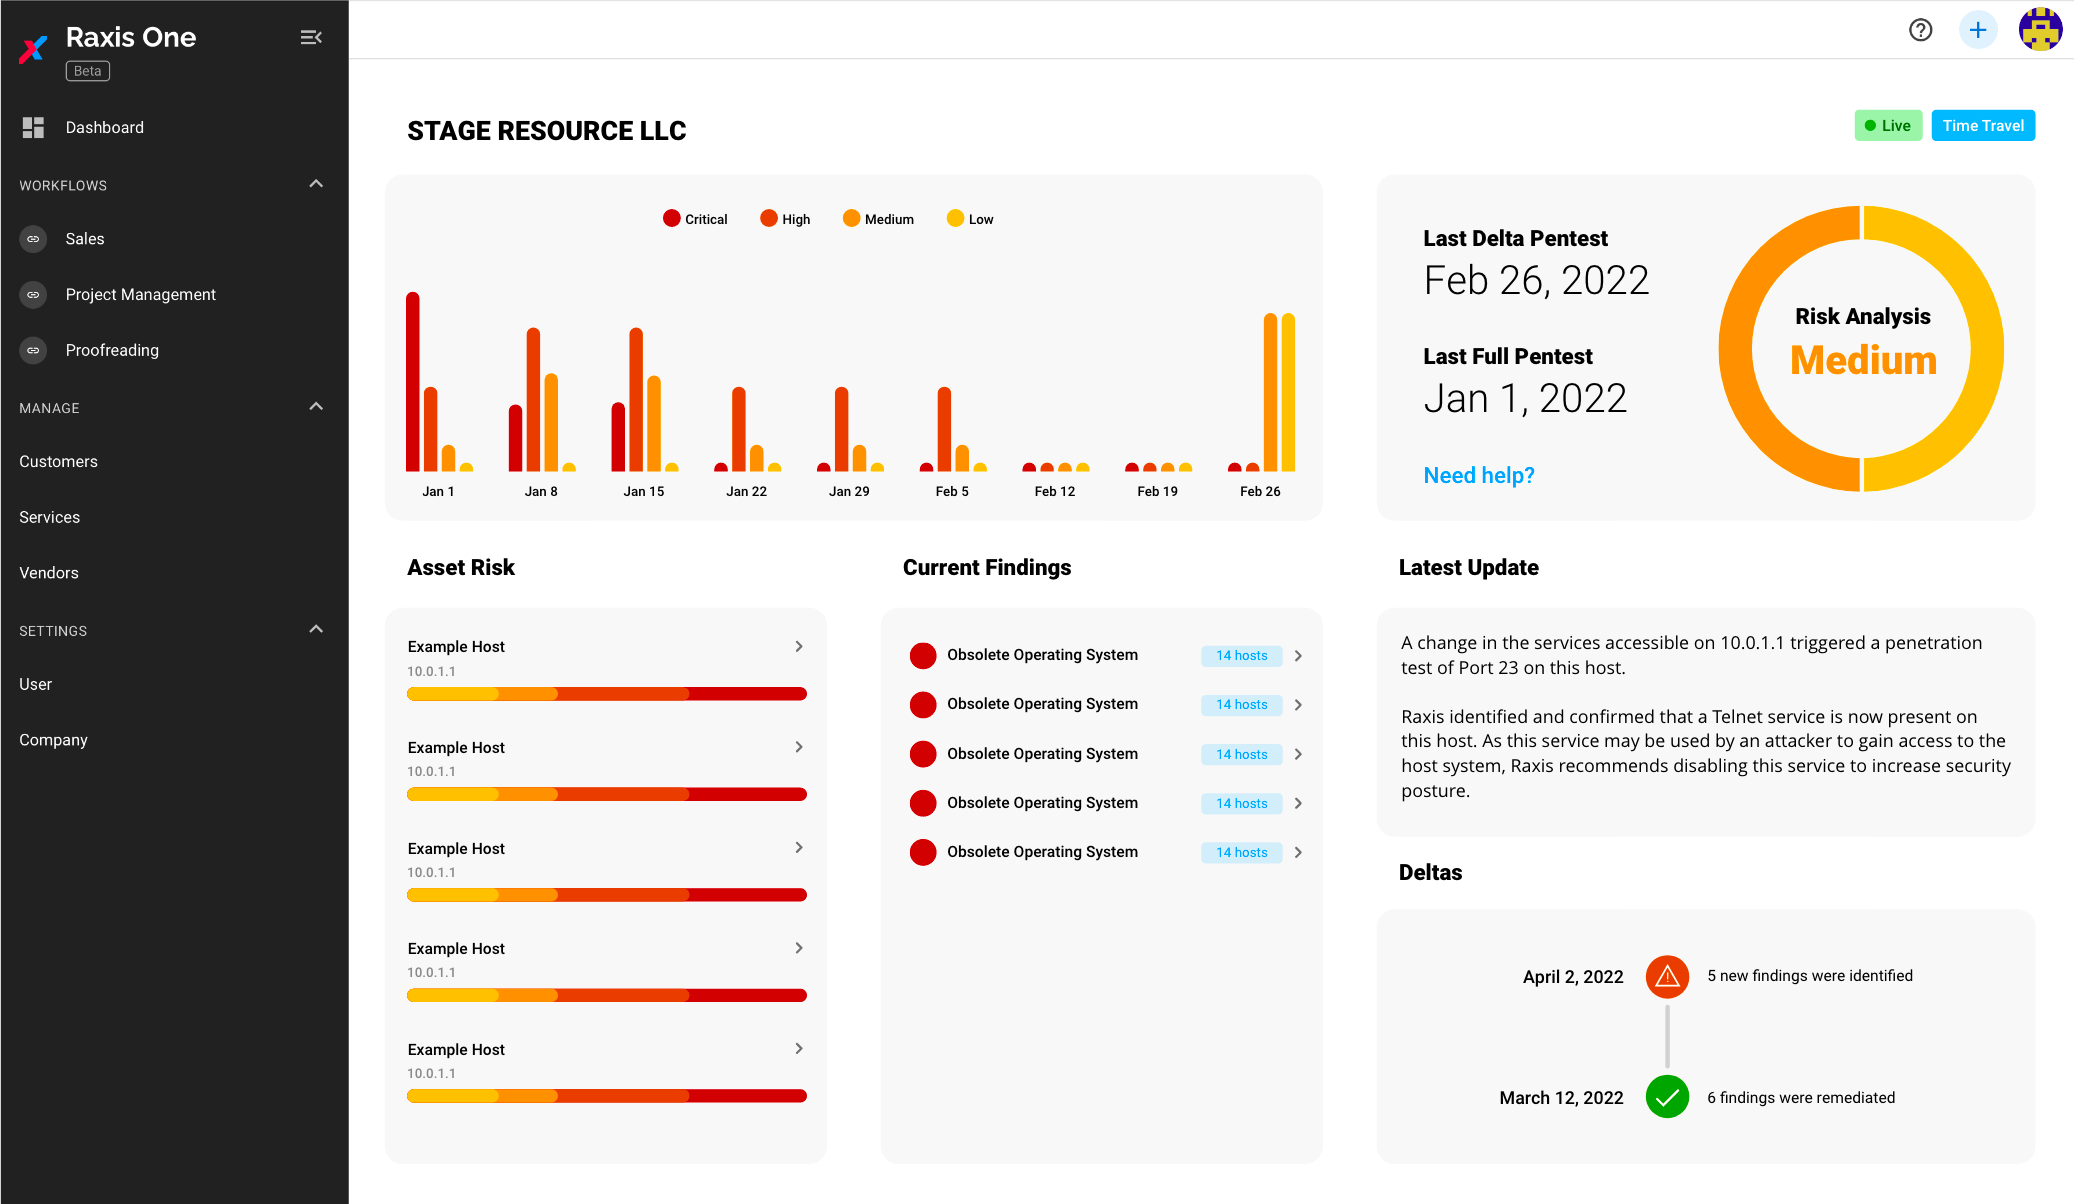
Task: Click the Raxis One logo icon
Action: (34, 48)
